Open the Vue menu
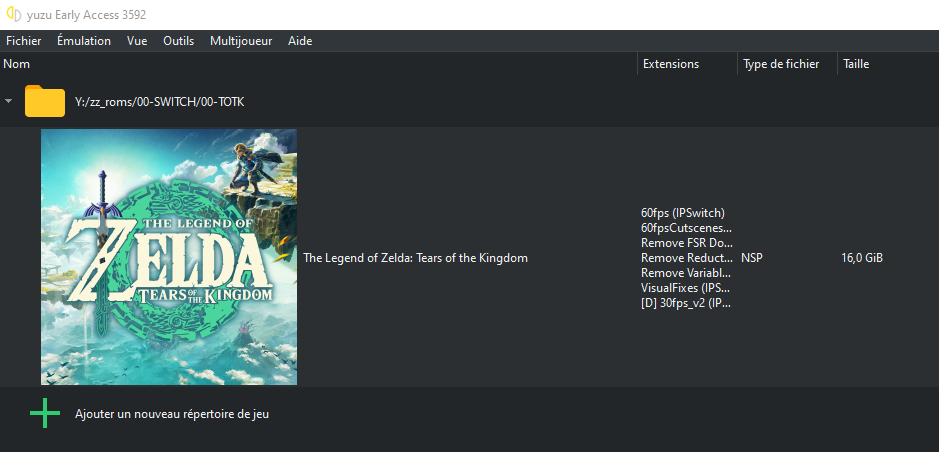This screenshot has height=452, width=939. [137, 41]
